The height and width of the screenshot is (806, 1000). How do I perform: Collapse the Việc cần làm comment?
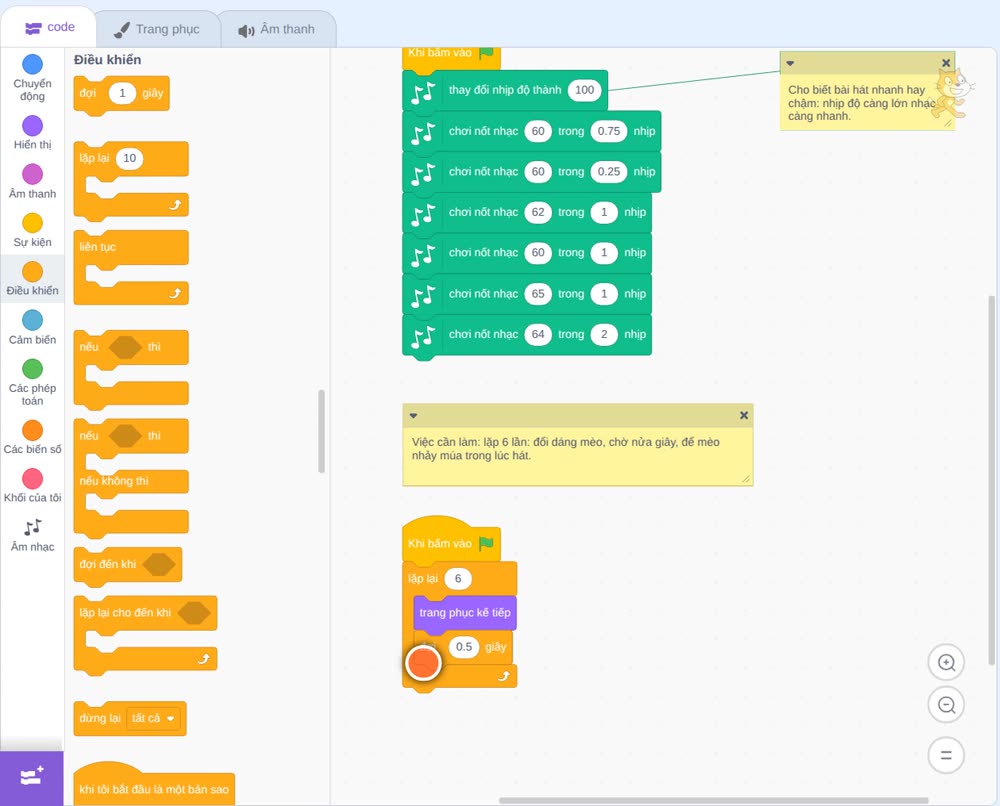413,416
